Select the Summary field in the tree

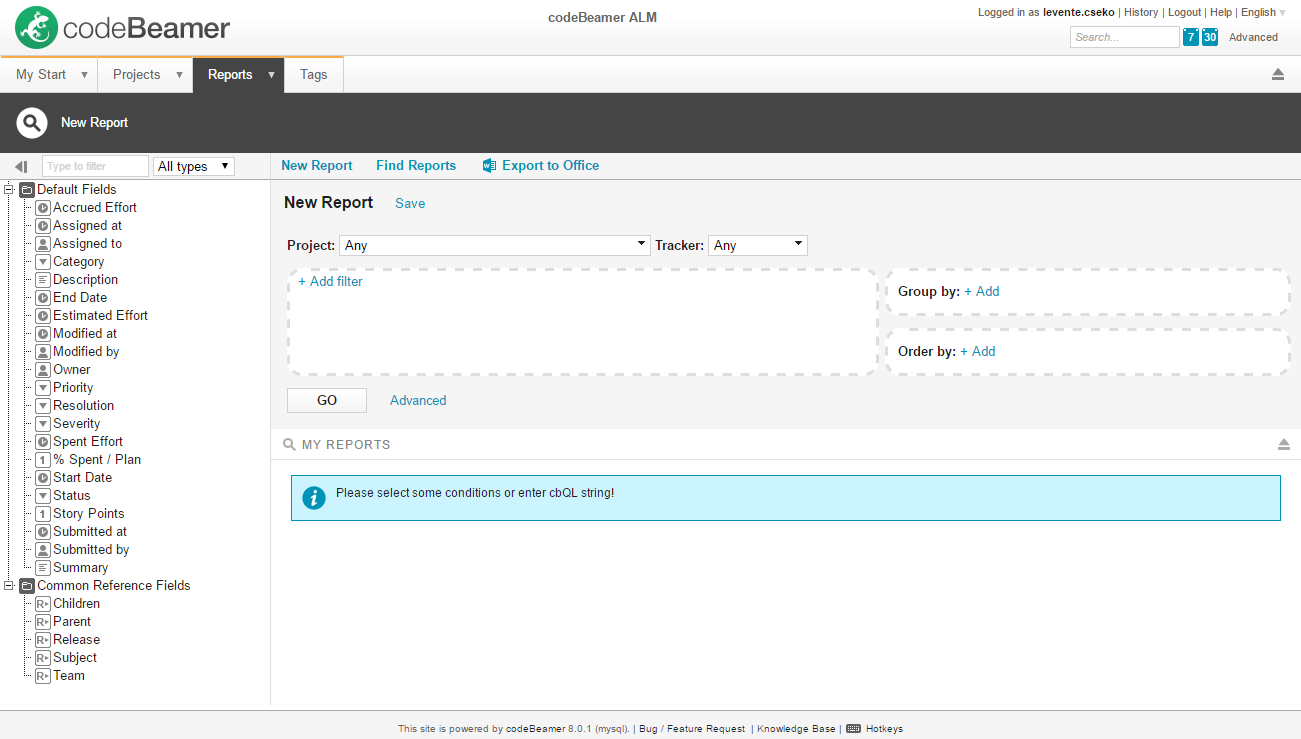click(x=80, y=568)
